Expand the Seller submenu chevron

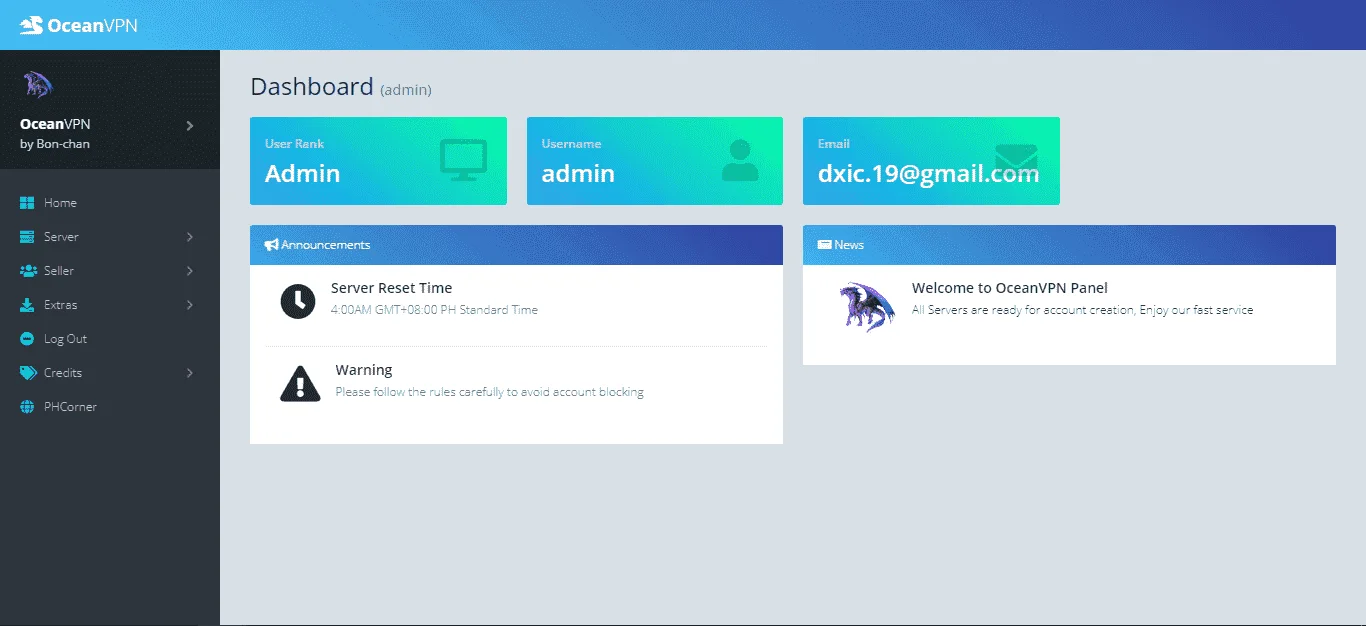(x=190, y=271)
